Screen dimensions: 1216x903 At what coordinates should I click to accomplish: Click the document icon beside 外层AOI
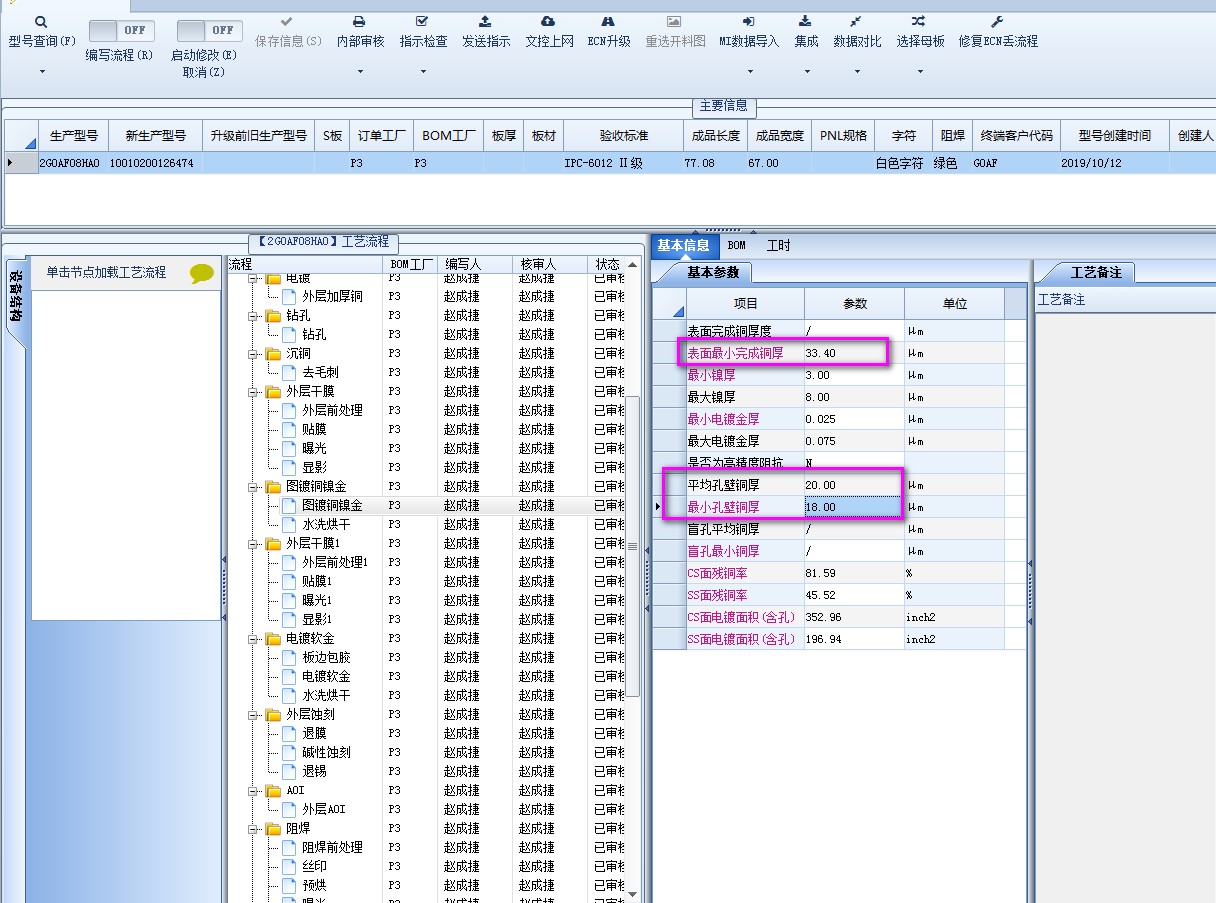[x=290, y=809]
